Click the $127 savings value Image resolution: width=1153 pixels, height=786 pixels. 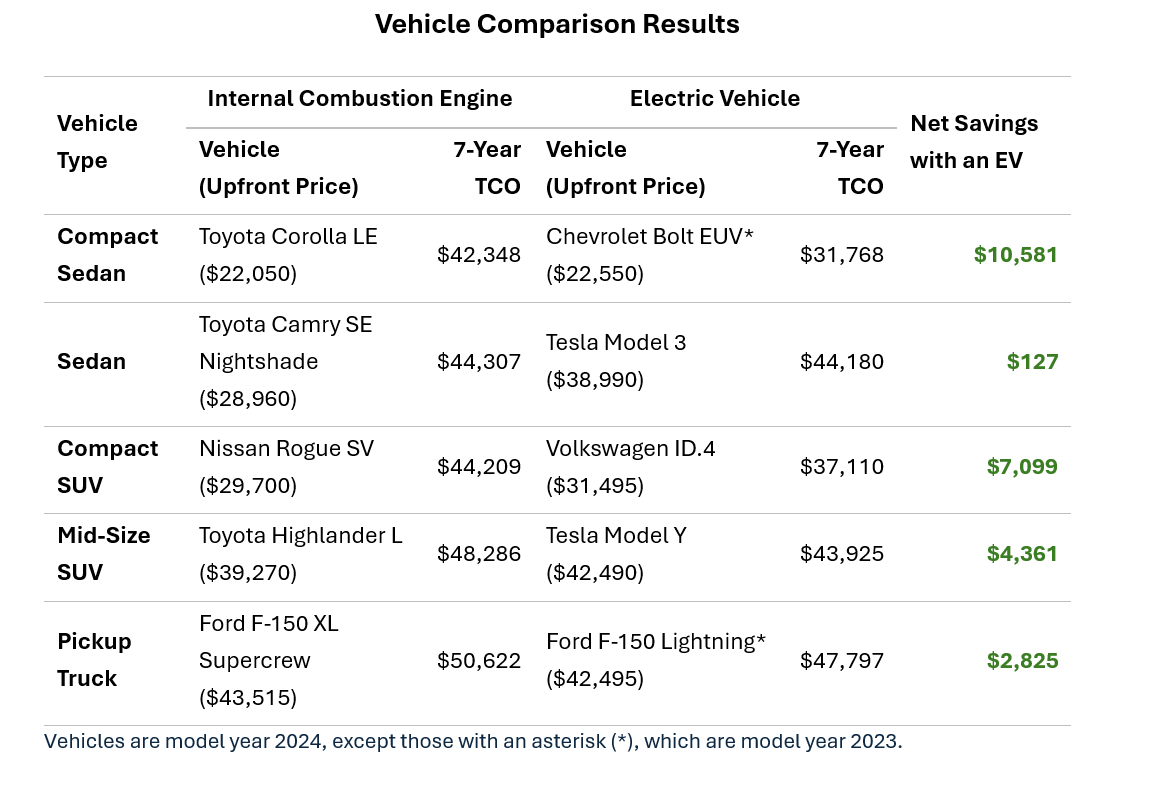(1032, 362)
